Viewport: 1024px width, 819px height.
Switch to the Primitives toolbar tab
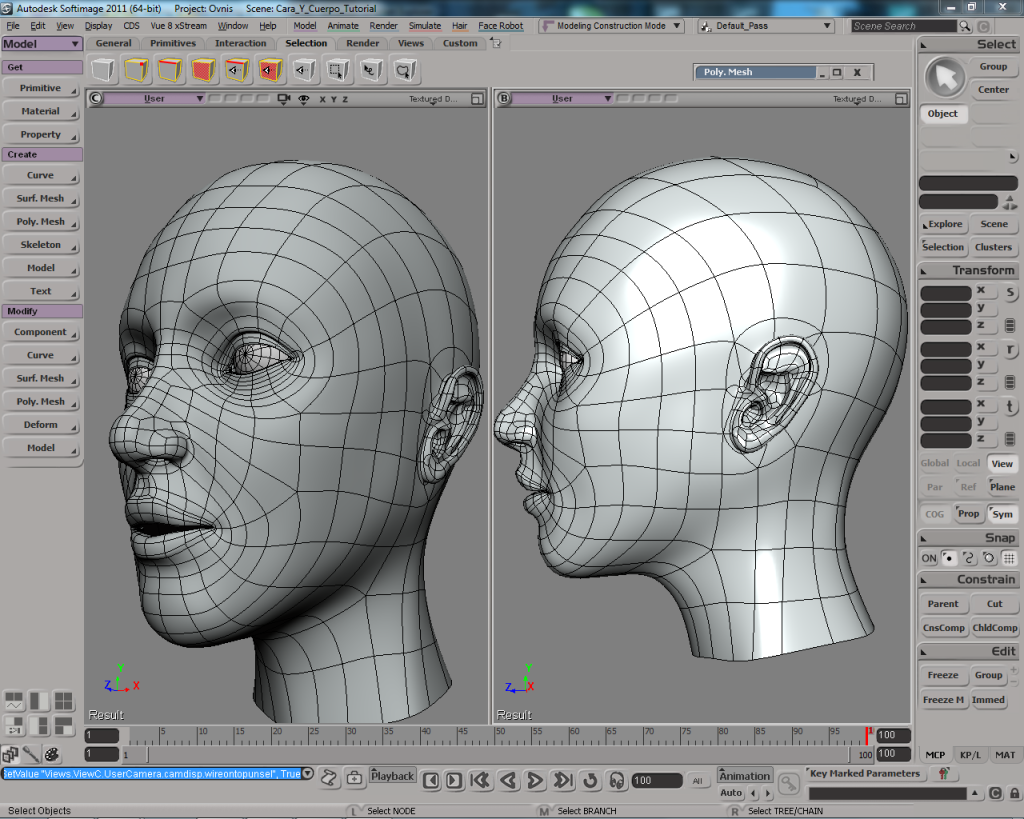click(173, 43)
